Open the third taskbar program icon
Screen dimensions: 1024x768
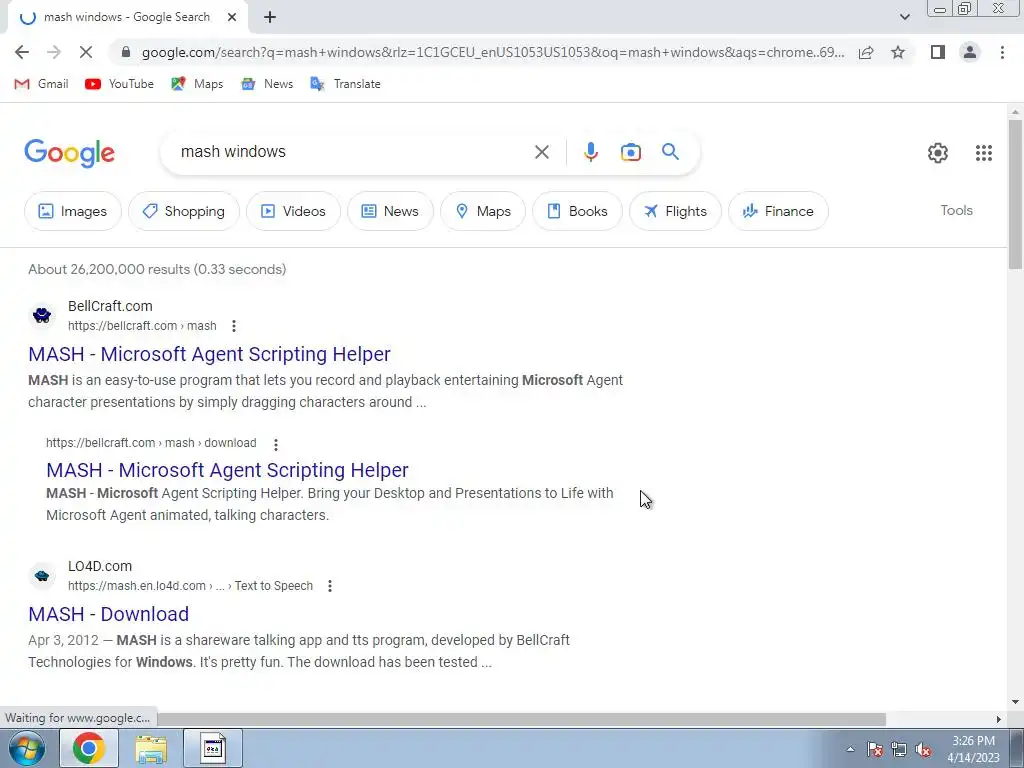pyautogui.click(x=213, y=748)
